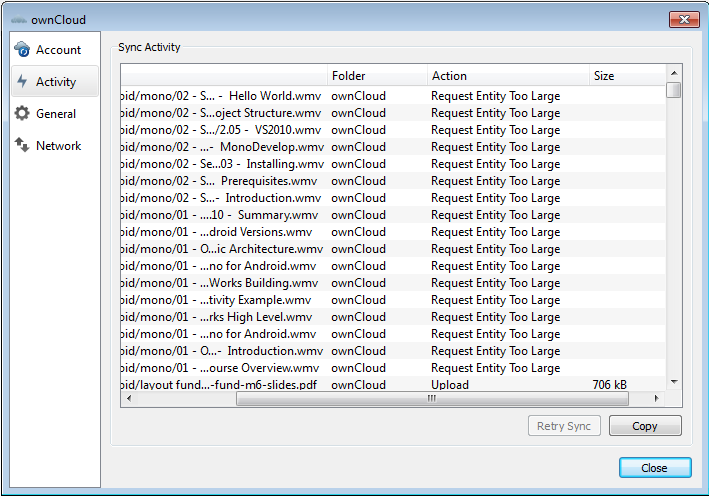Sort list by Folder column header
The image size is (709, 499).
pos(376,76)
